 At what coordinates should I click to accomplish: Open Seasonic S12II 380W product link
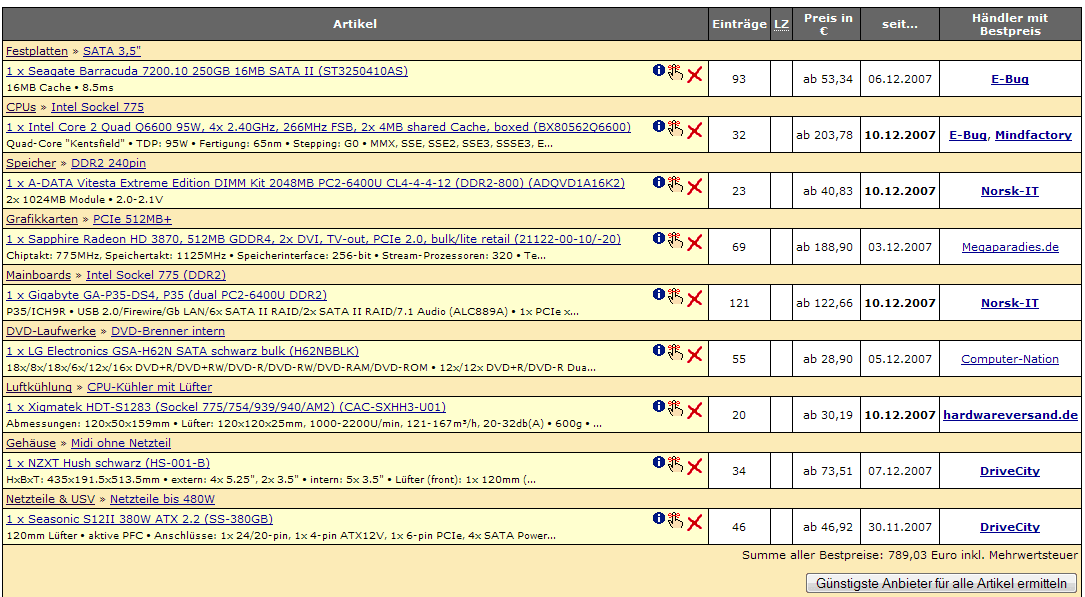(140, 519)
